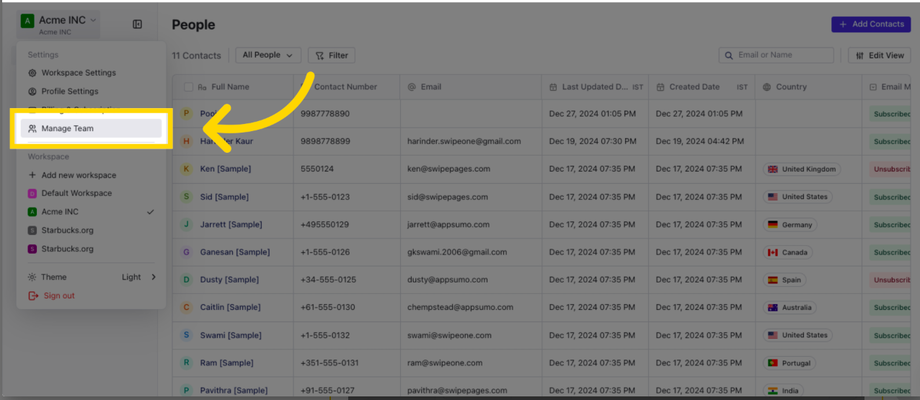The width and height of the screenshot is (920, 400).
Task: Tick the select-all checkbox in Full Name header
Action: coord(188,87)
